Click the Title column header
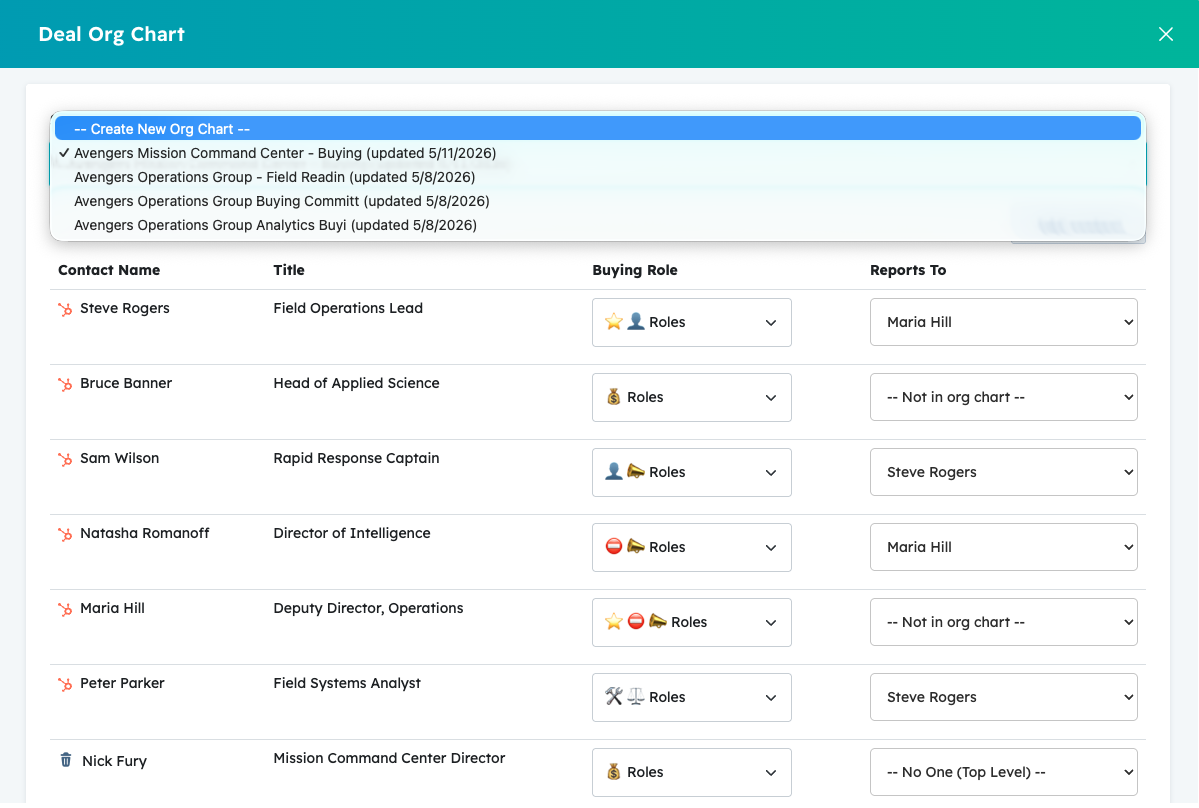The image size is (1199, 808). click(289, 270)
